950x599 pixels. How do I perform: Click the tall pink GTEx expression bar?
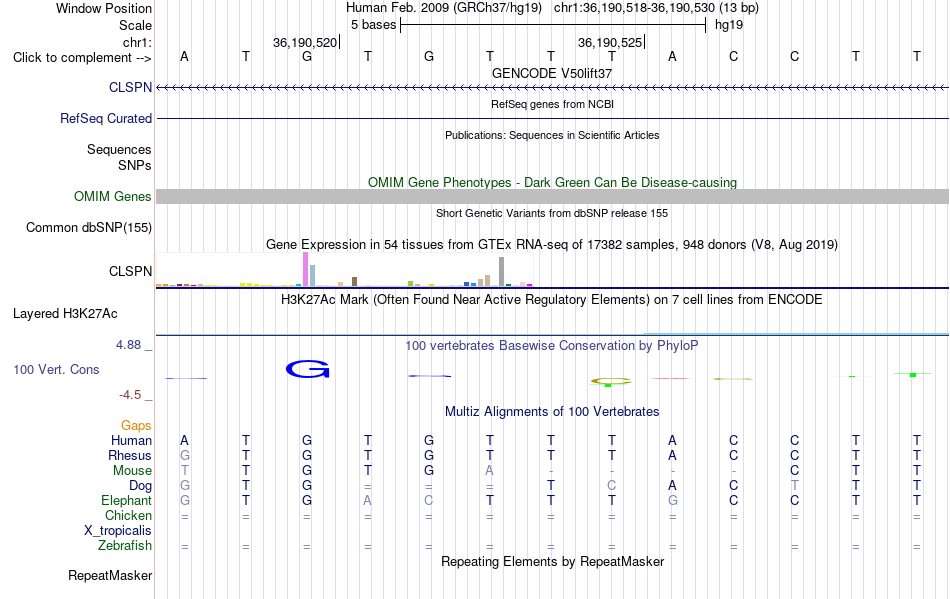click(305, 269)
